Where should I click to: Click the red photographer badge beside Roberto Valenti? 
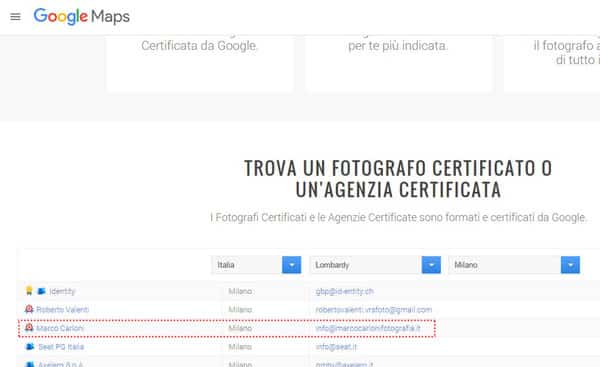(29, 309)
